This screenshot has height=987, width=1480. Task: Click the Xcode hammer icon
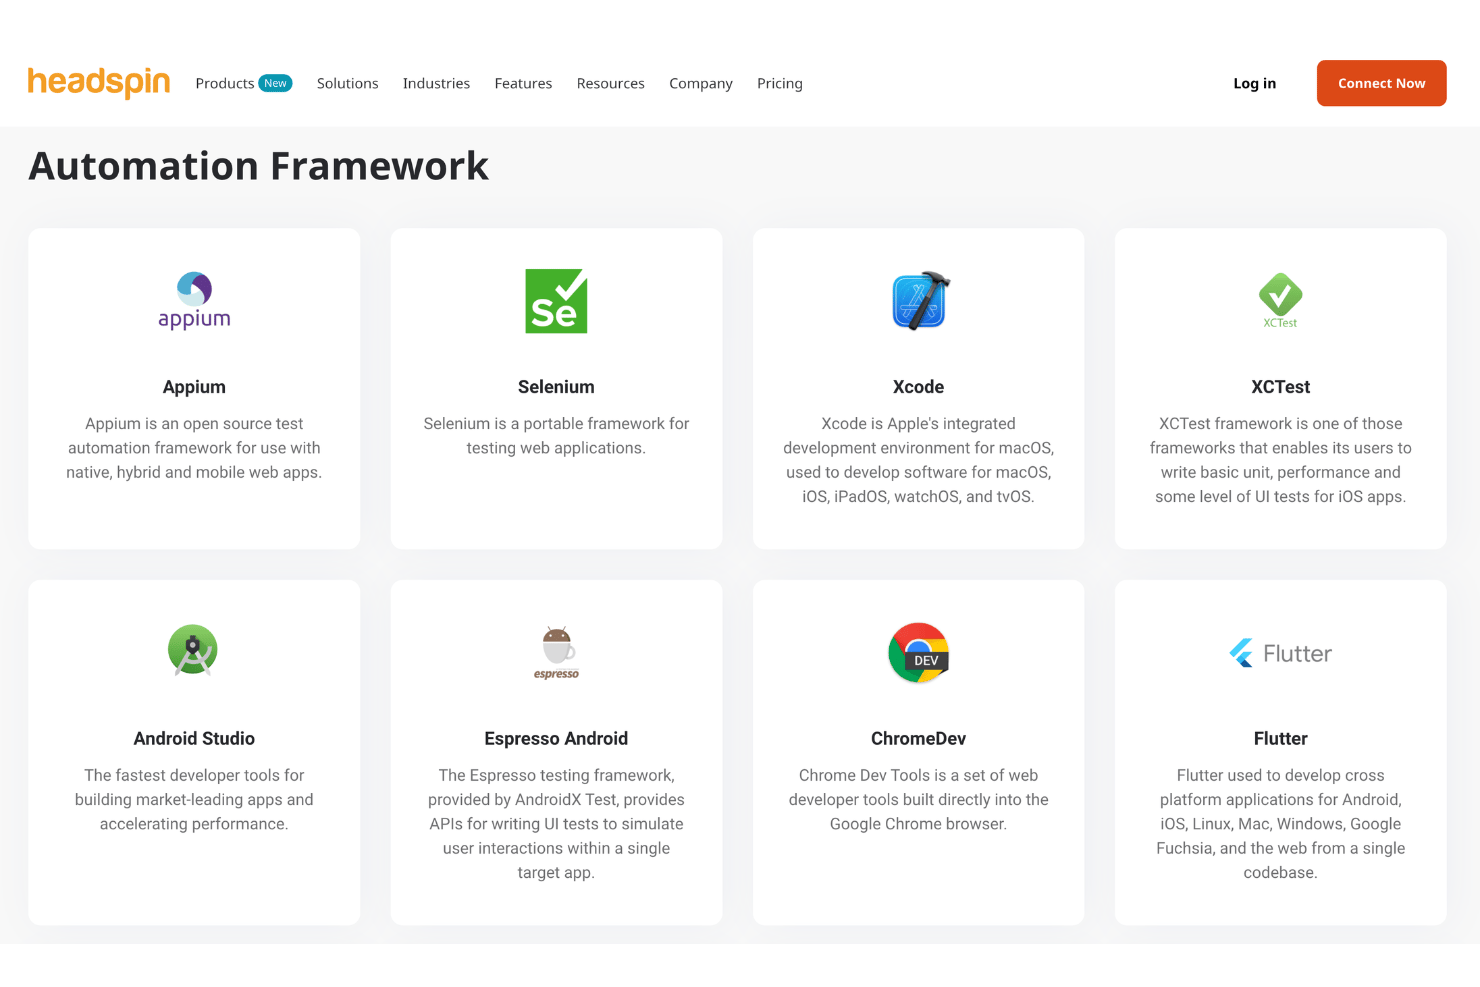[x=919, y=300]
